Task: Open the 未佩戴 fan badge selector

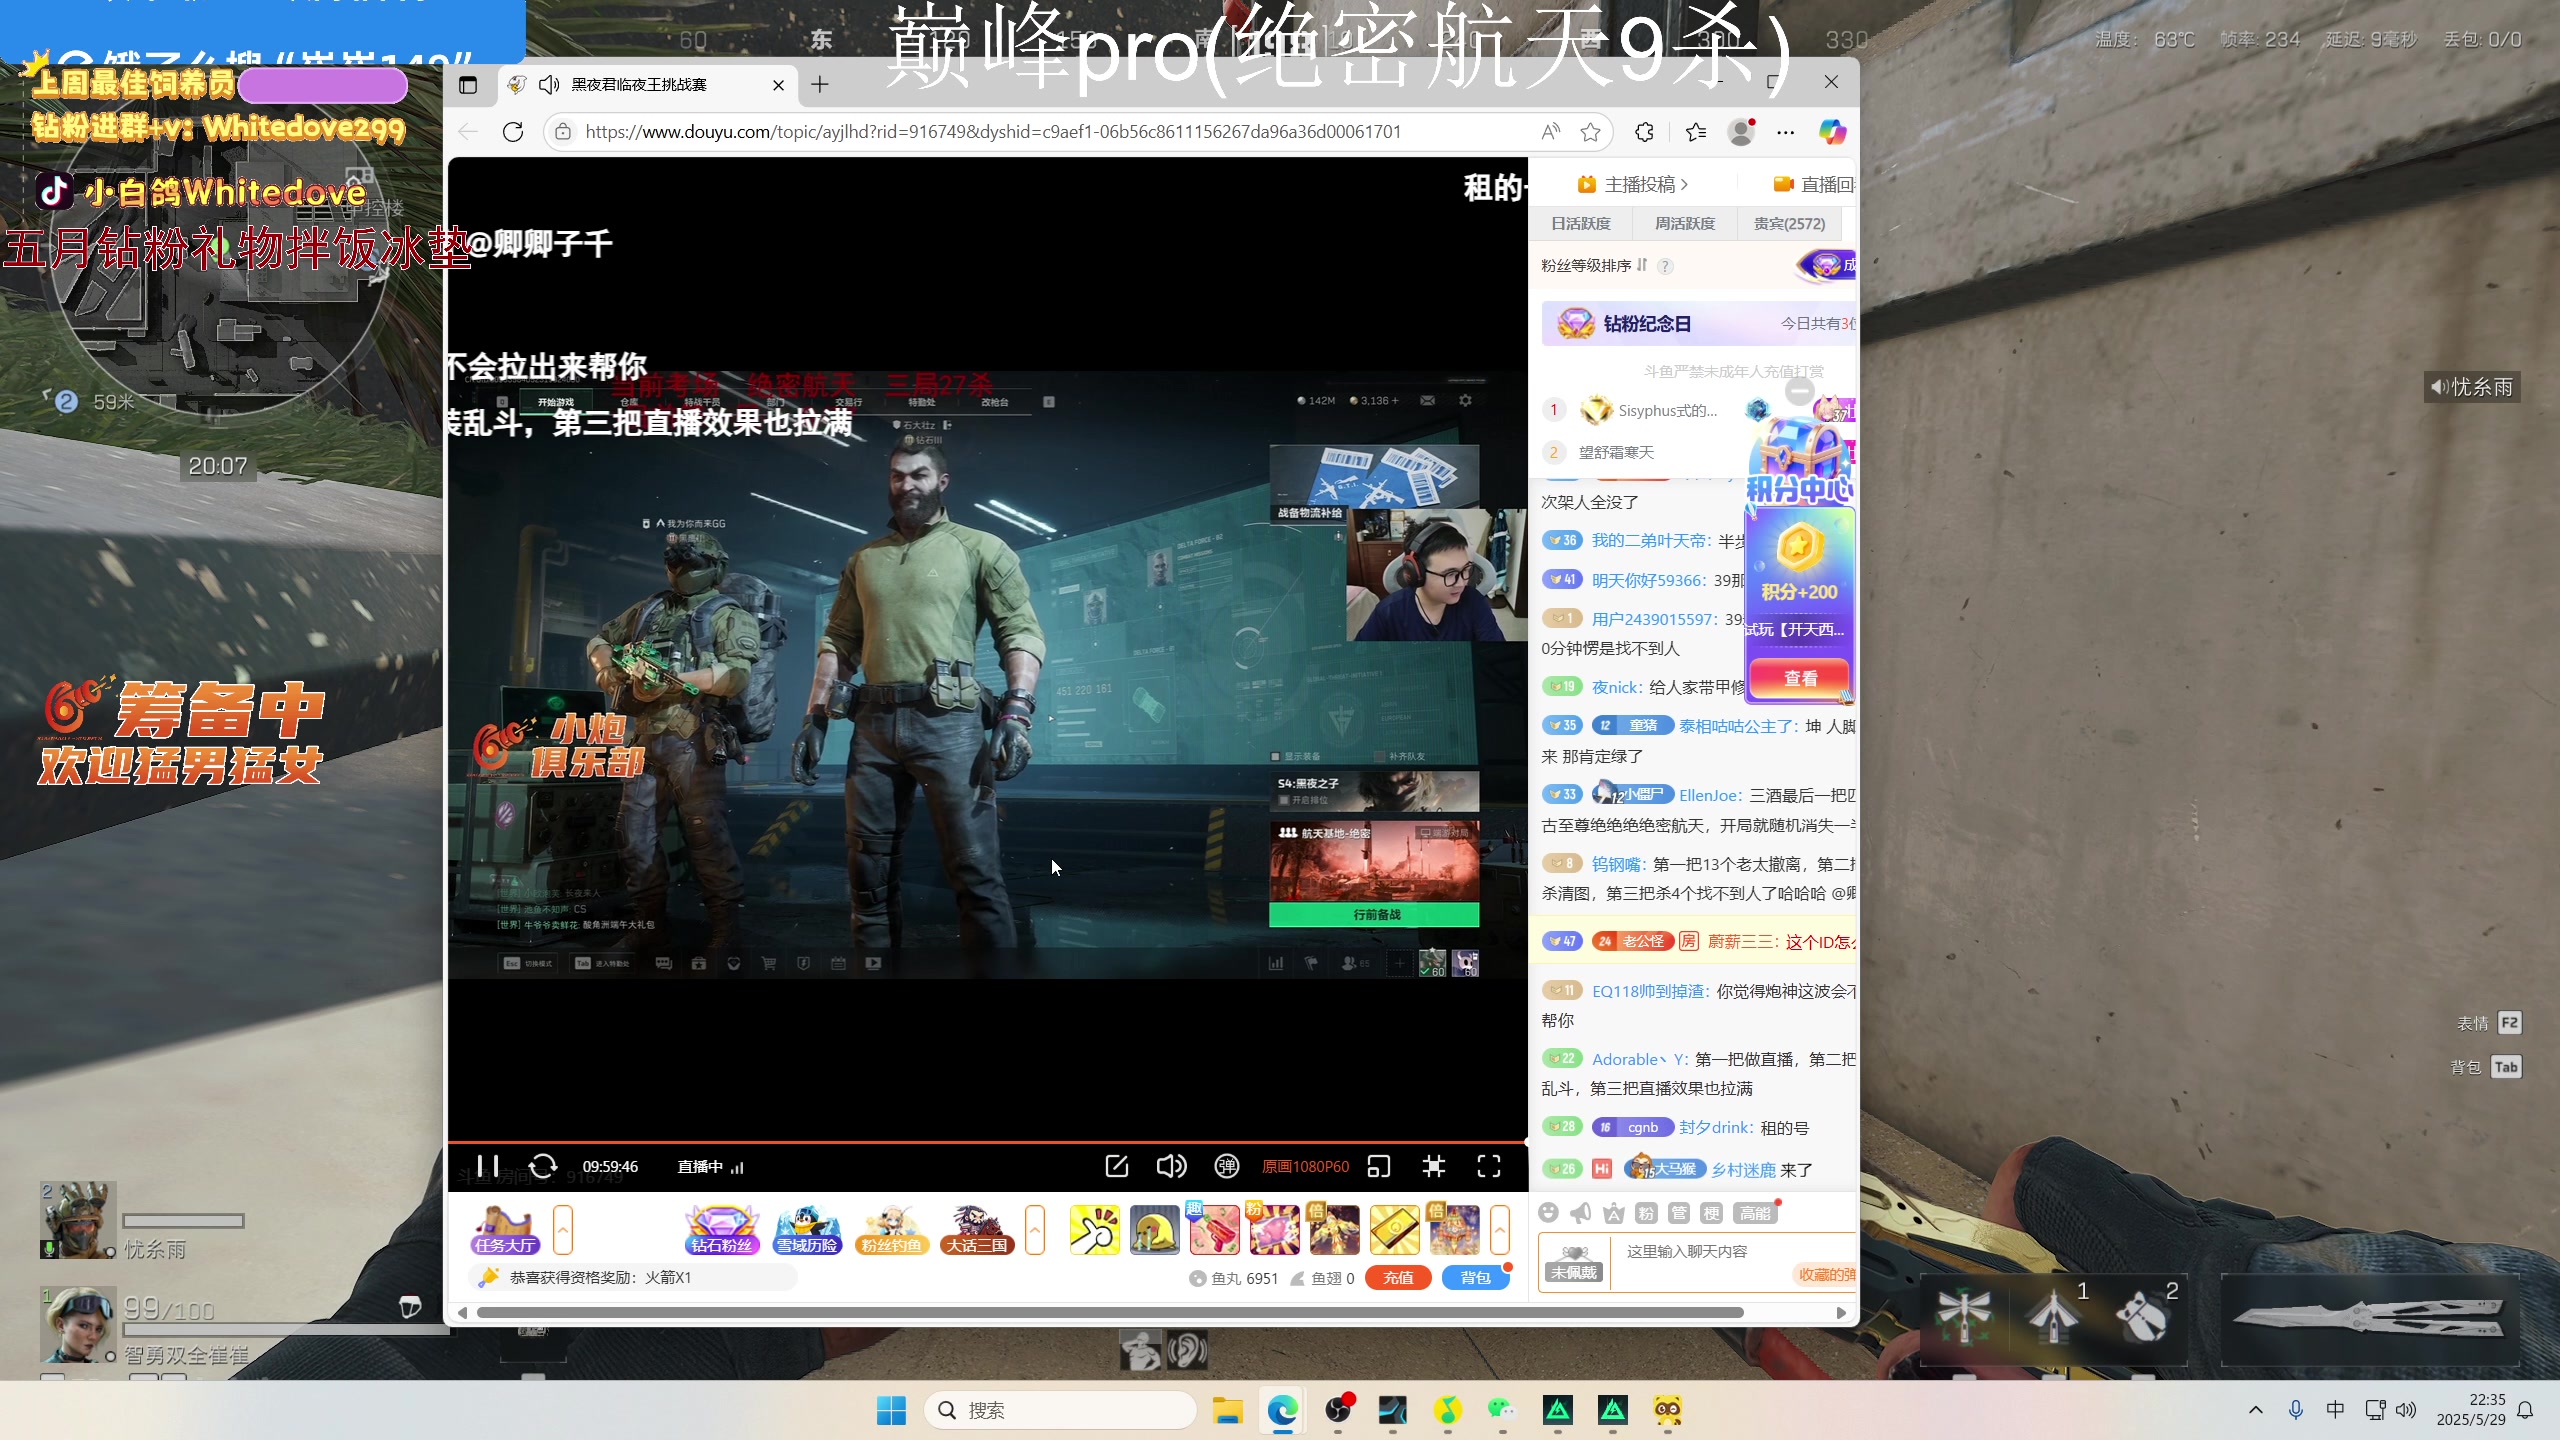Action: [1574, 1265]
